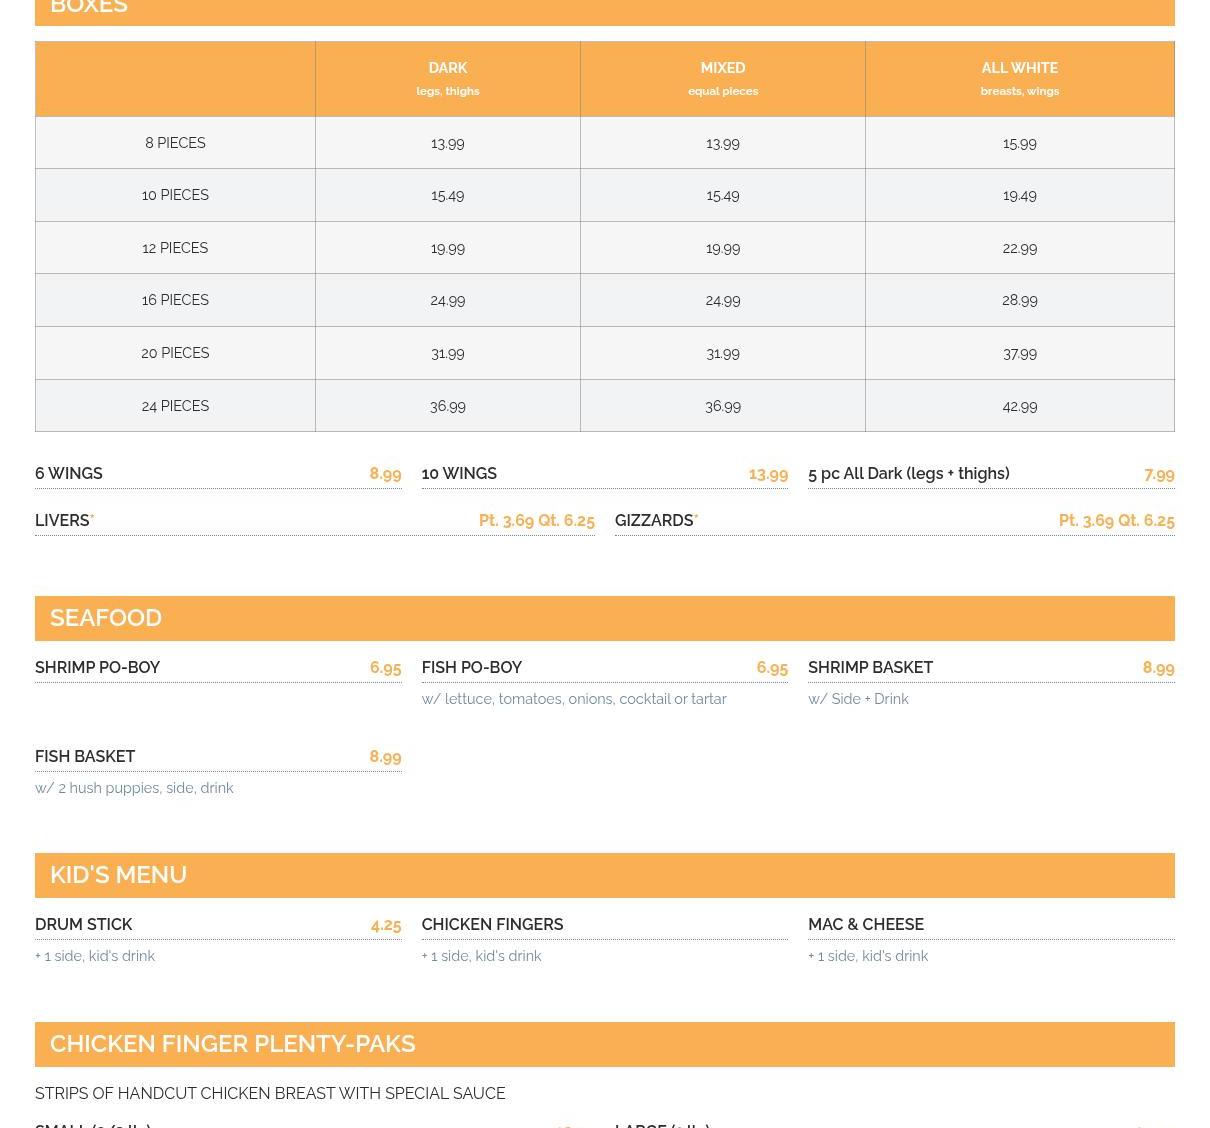The height and width of the screenshot is (1128, 1210).
Task: Click the 10 Wings menu item
Action: (x=459, y=474)
